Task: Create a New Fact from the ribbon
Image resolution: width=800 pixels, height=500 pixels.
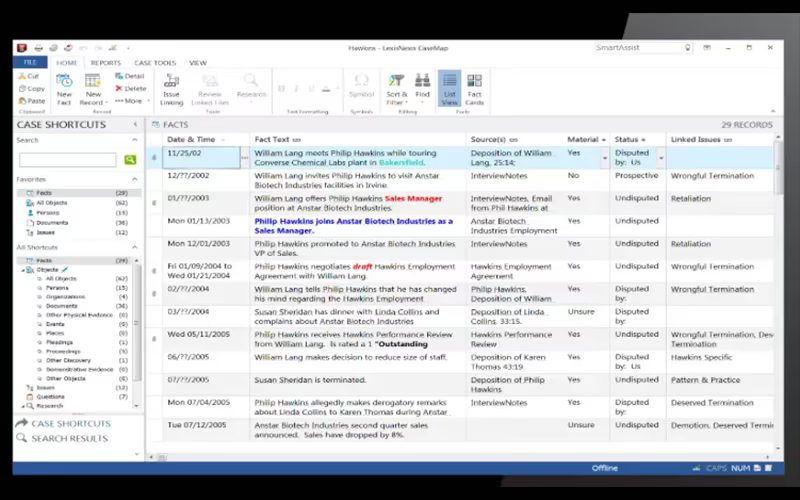Action: [x=64, y=89]
